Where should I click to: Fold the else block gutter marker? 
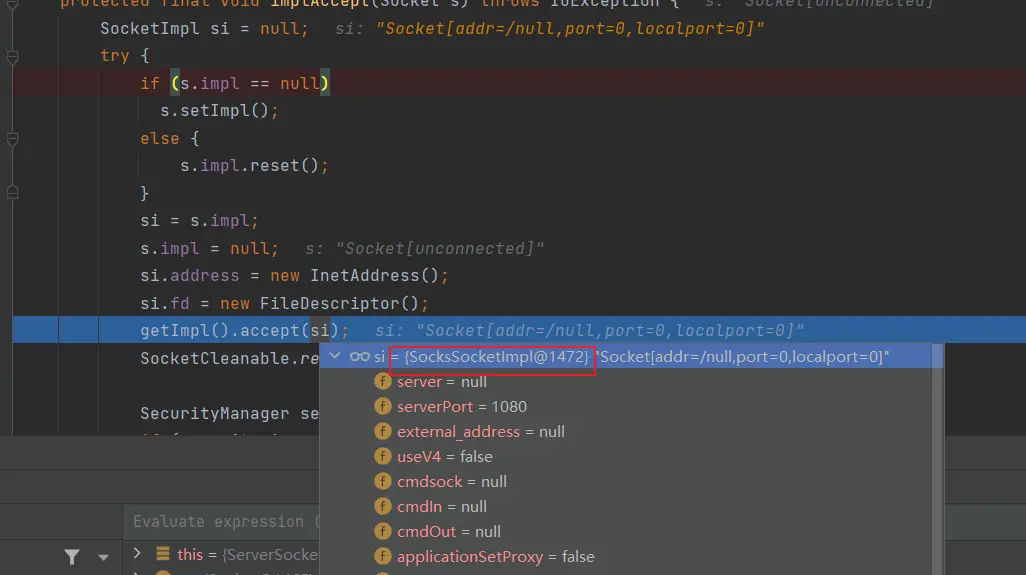pyautogui.click(x=12, y=139)
